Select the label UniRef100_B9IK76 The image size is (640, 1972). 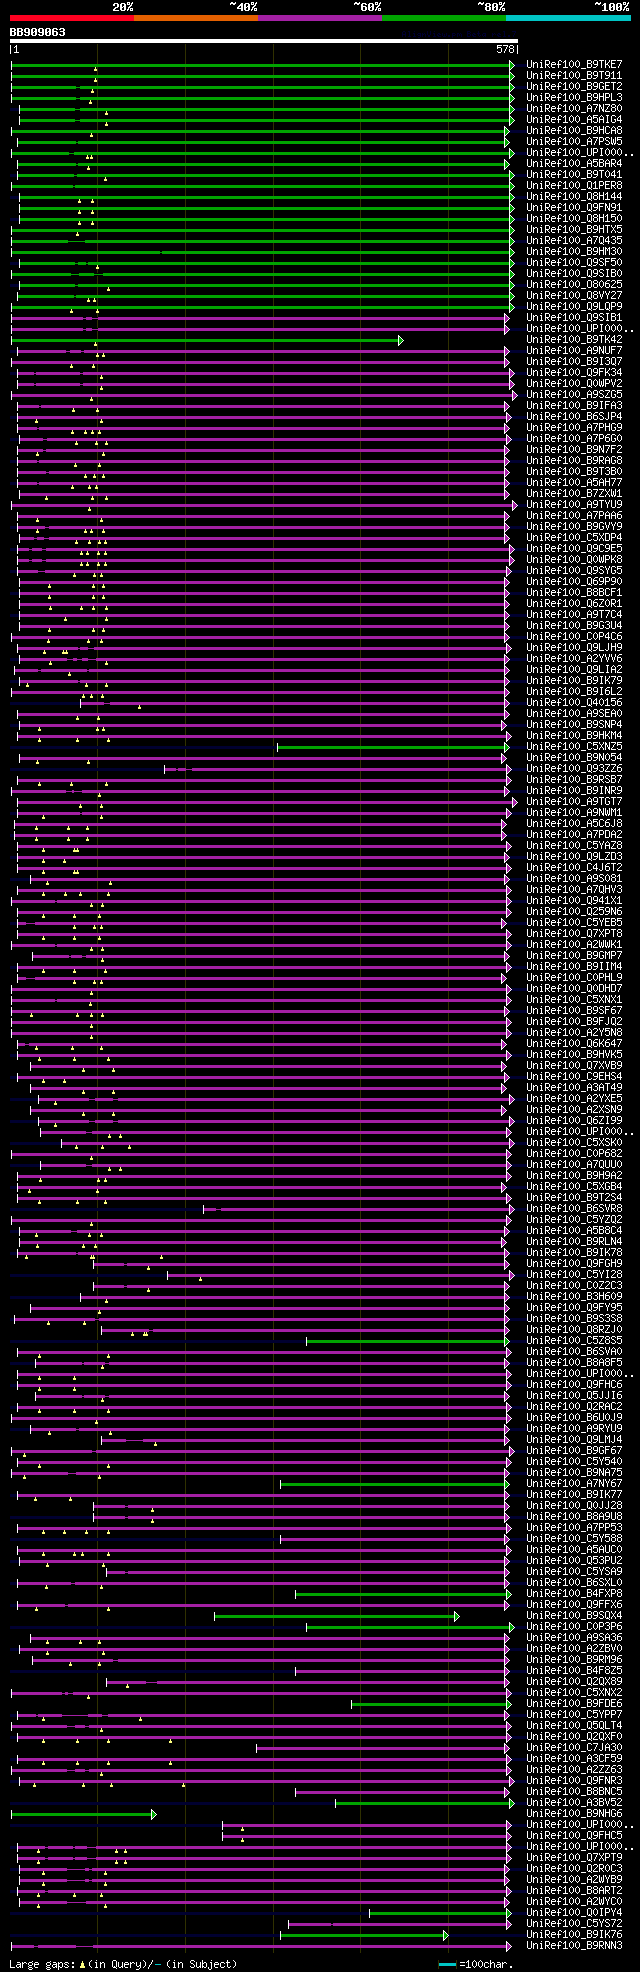pos(574,1934)
